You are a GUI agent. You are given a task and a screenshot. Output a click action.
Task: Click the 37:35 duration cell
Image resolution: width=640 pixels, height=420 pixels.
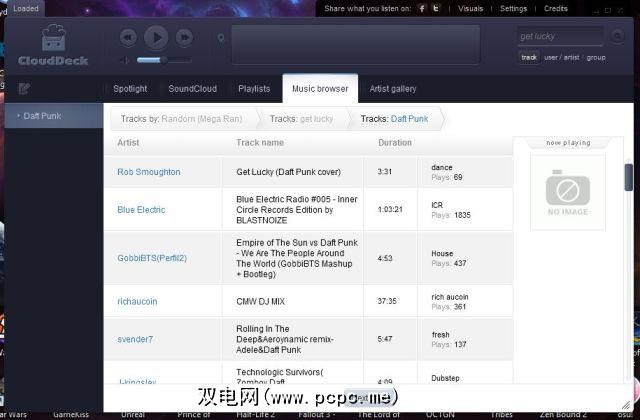point(387,301)
